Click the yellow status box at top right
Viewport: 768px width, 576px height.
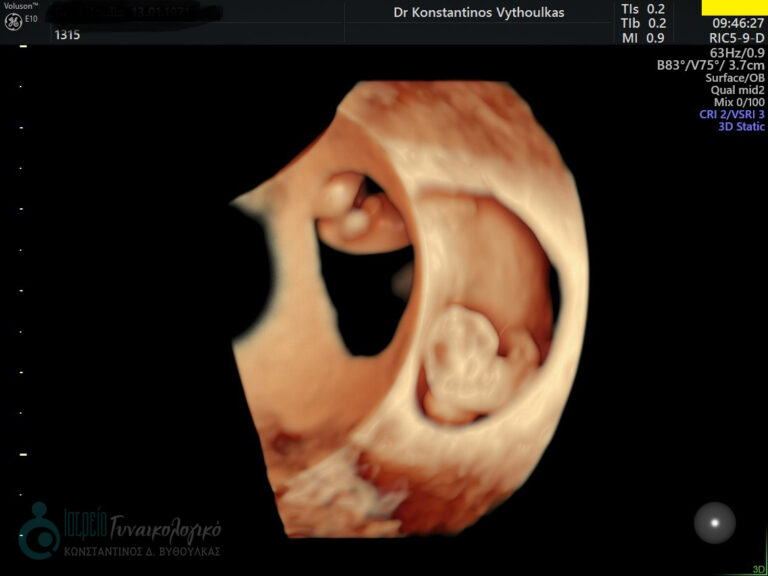734,7
